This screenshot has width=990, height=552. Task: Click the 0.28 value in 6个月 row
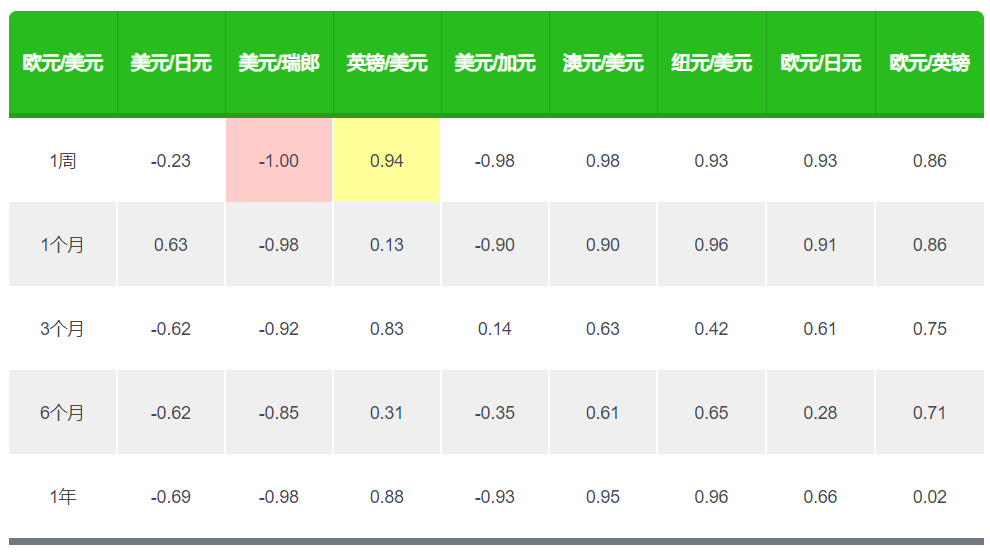pyautogui.click(x=820, y=413)
